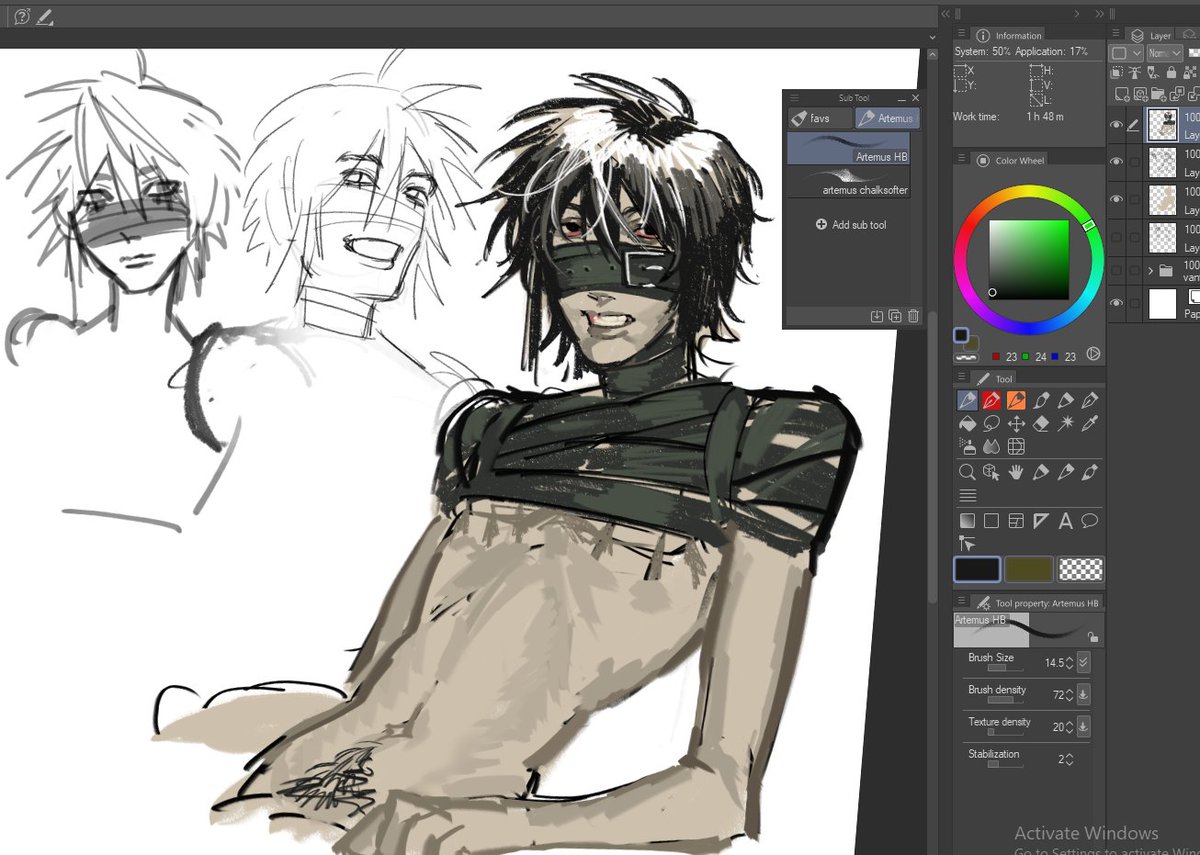Select the Artemus HB brush
The image size is (1200, 855).
pyautogui.click(x=848, y=149)
